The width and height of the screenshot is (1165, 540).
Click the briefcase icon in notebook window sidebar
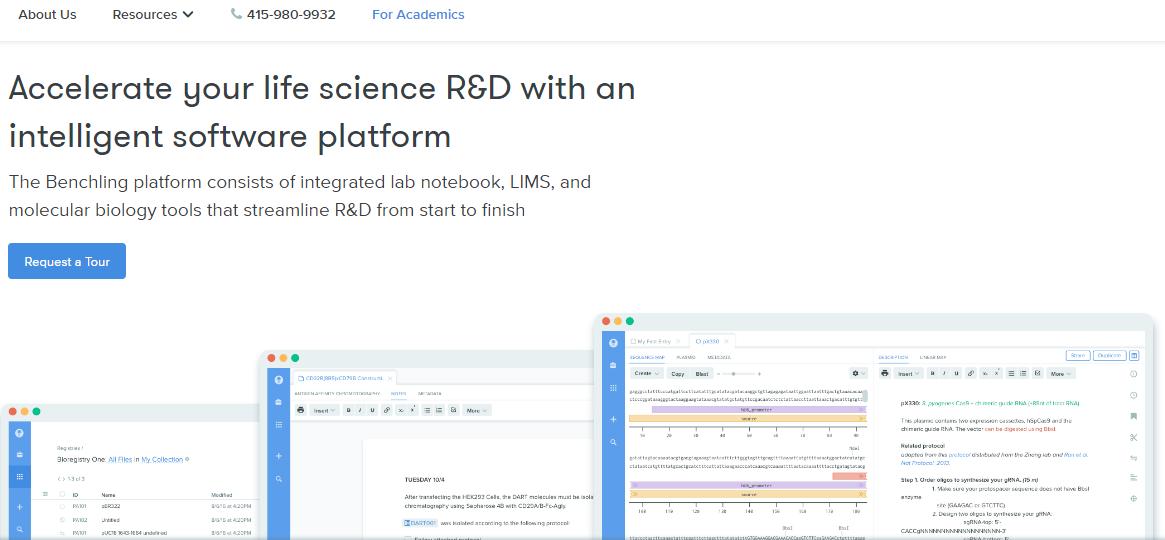tap(279, 402)
